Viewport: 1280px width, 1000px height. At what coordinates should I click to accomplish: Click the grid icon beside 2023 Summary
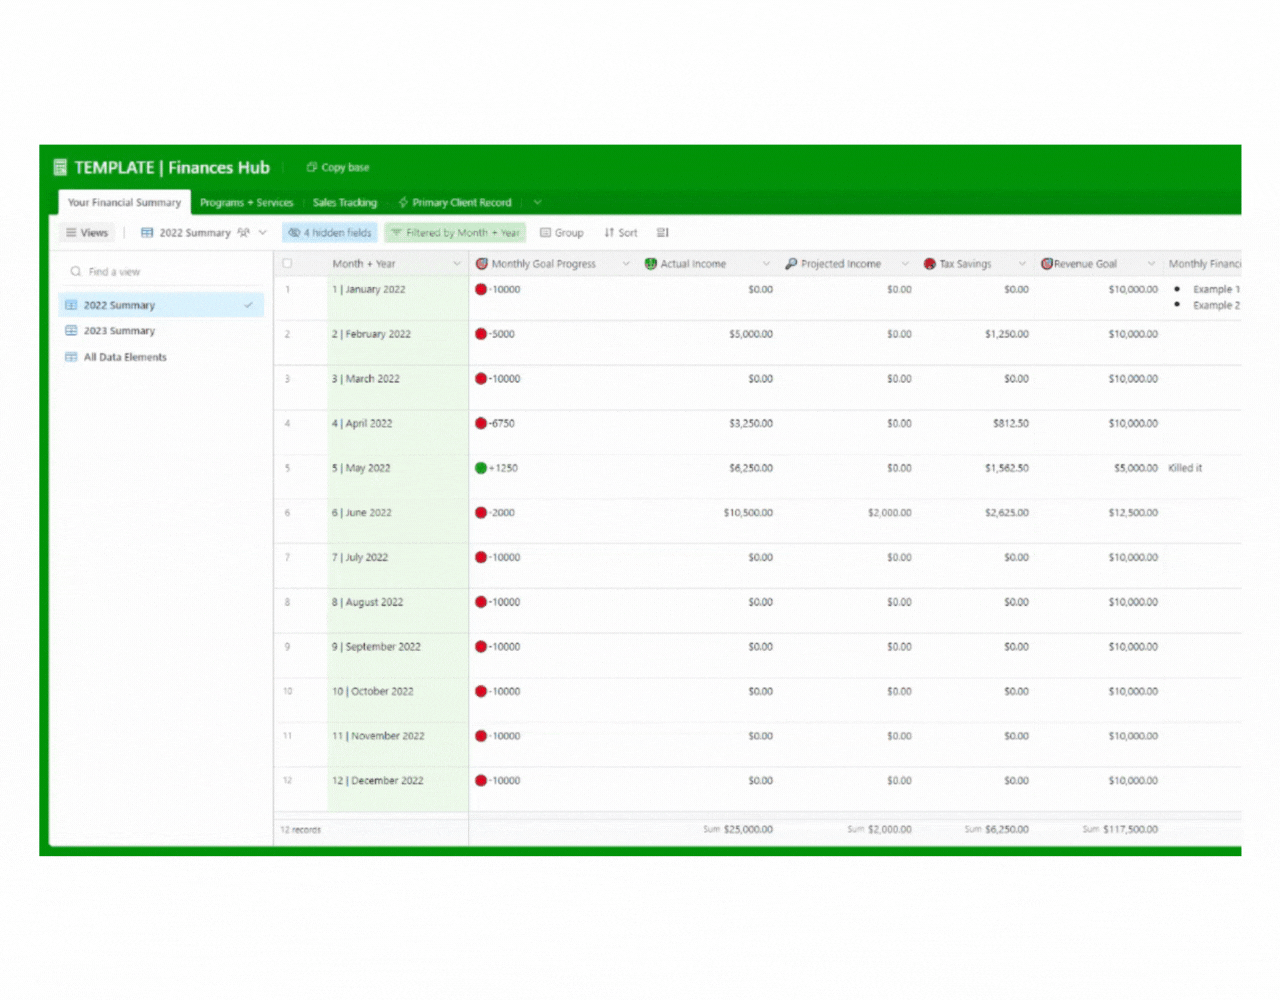(x=71, y=330)
